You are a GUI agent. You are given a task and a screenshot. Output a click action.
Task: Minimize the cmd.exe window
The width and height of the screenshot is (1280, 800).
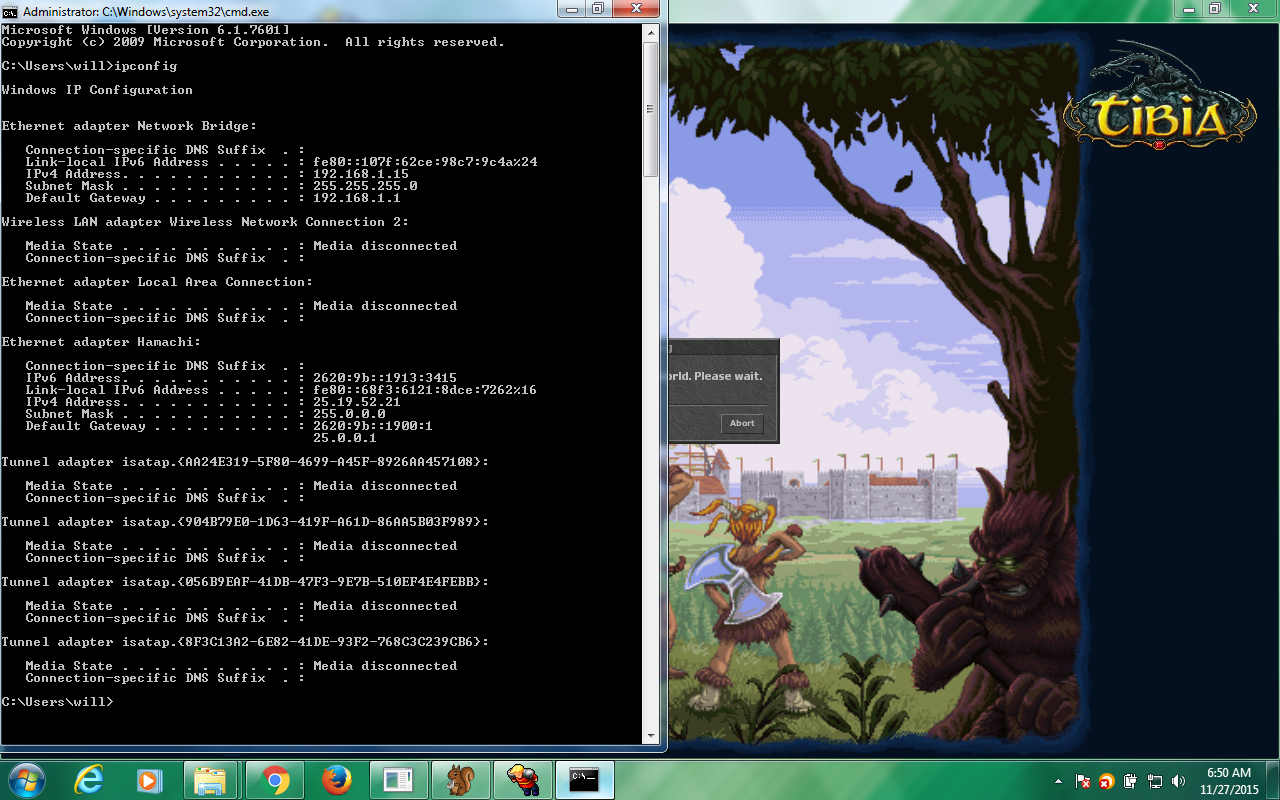pyautogui.click(x=571, y=9)
